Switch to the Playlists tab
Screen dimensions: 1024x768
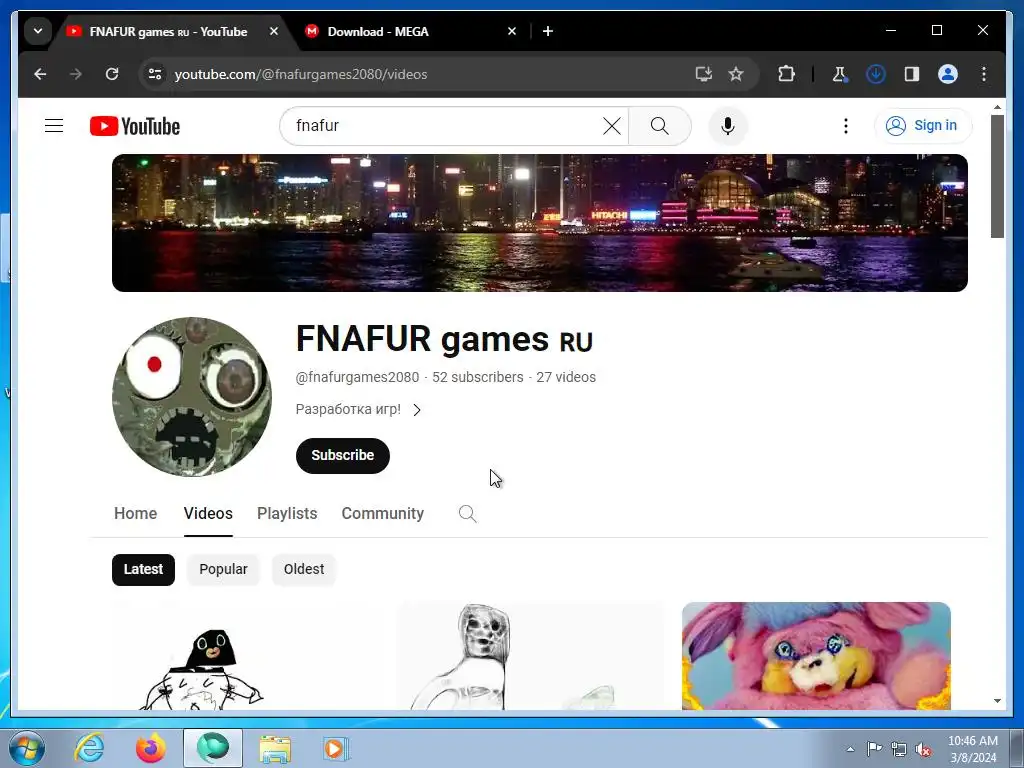click(287, 513)
